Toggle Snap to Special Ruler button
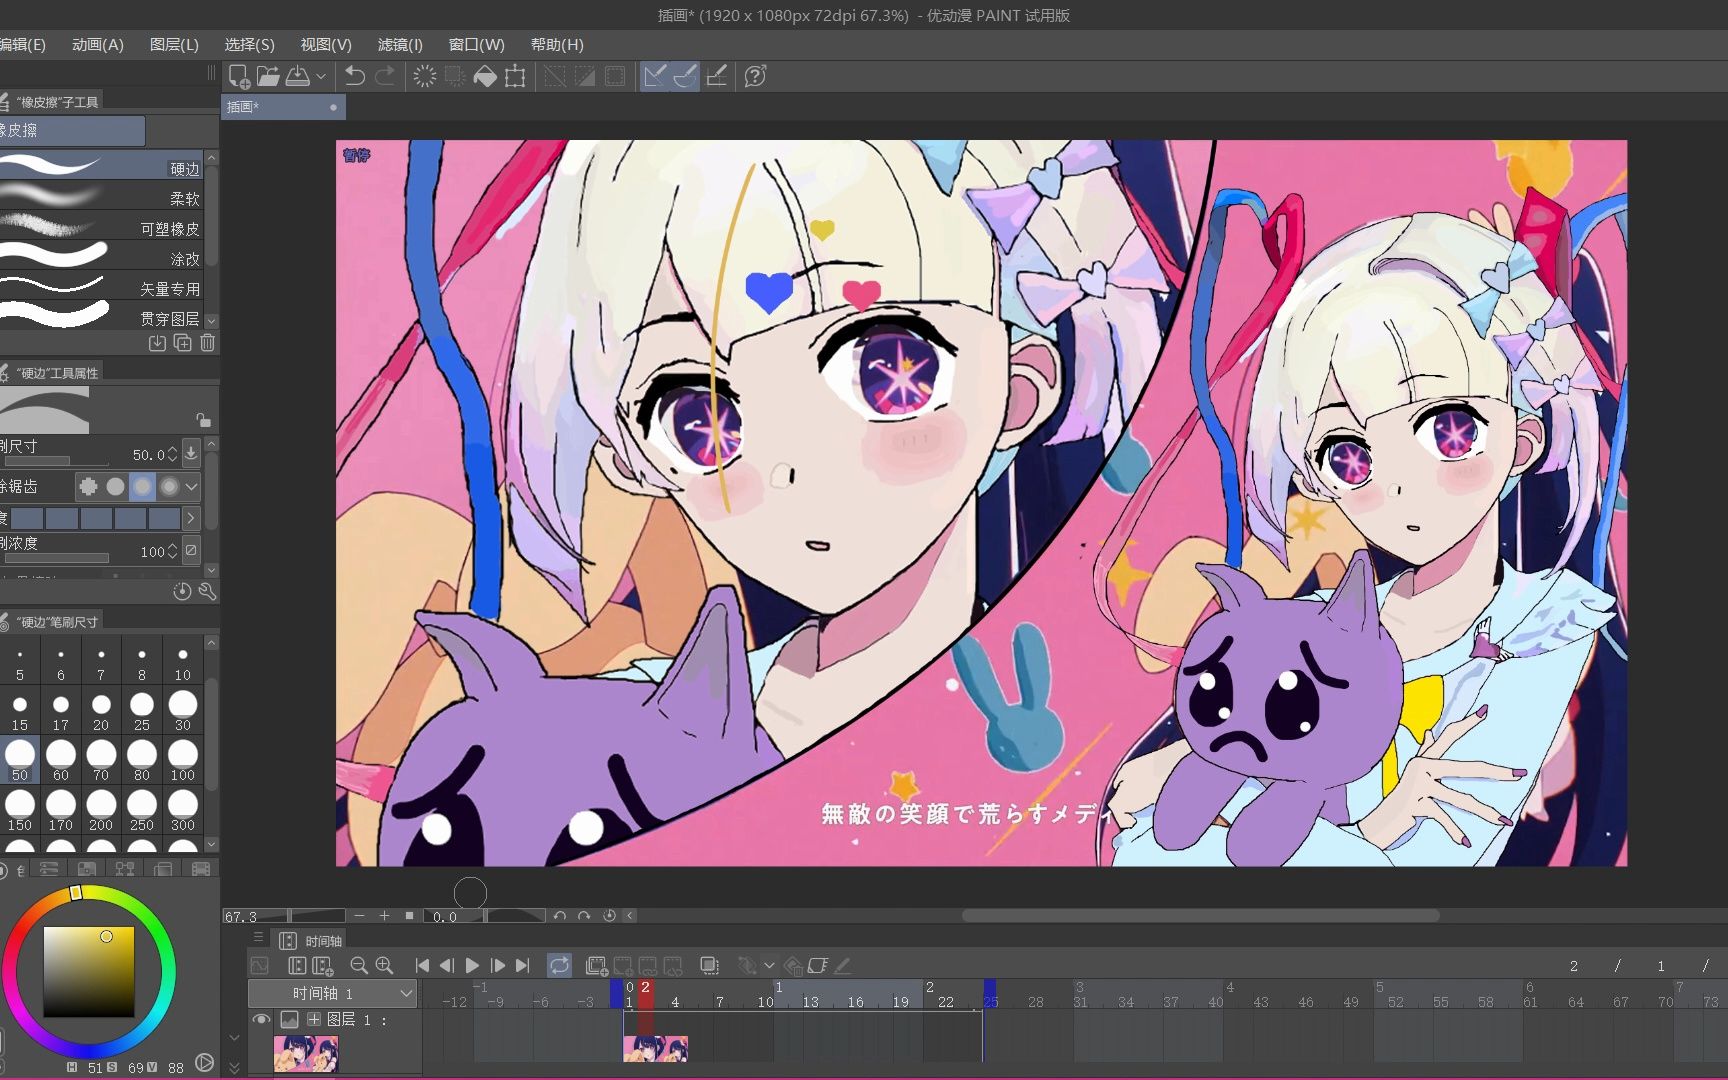Viewport: 1728px width, 1080px height. point(686,76)
